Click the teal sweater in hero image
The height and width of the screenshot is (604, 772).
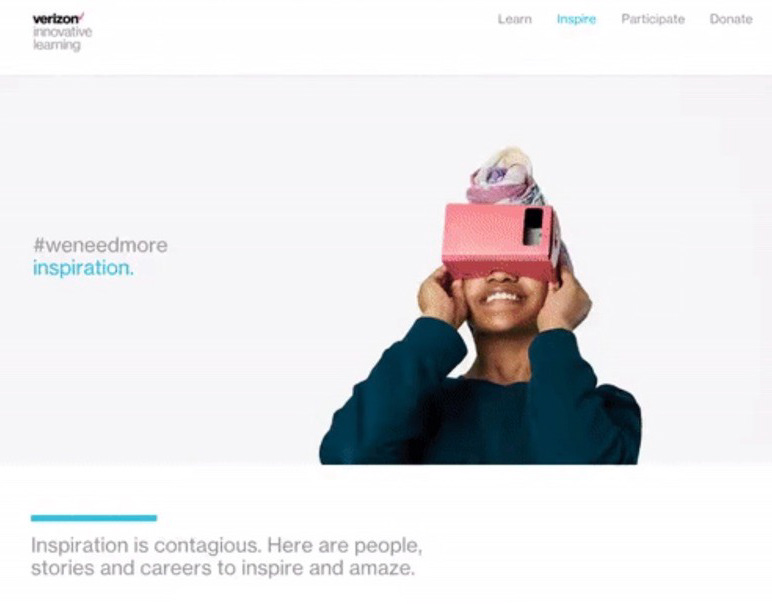pyautogui.click(x=482, y=409)
